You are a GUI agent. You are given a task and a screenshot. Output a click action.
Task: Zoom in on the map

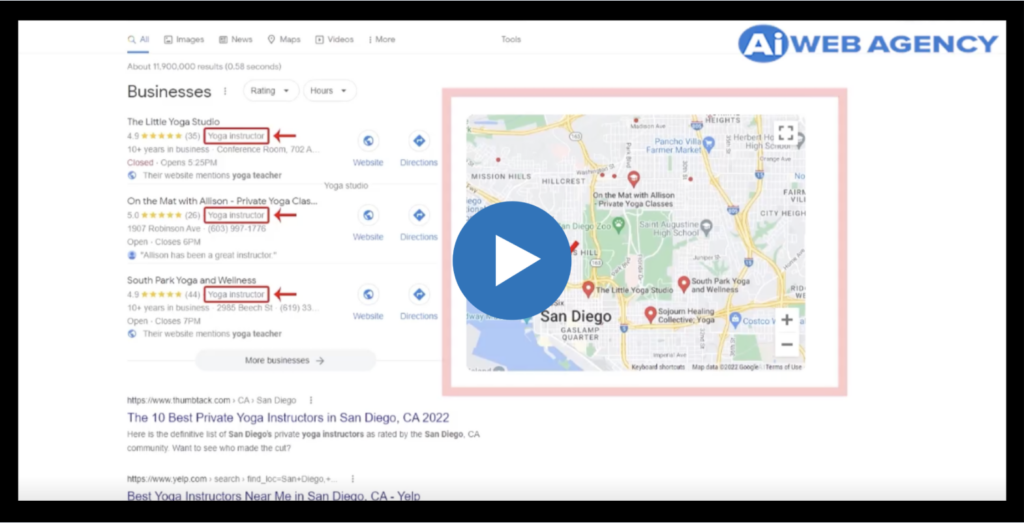787,320
